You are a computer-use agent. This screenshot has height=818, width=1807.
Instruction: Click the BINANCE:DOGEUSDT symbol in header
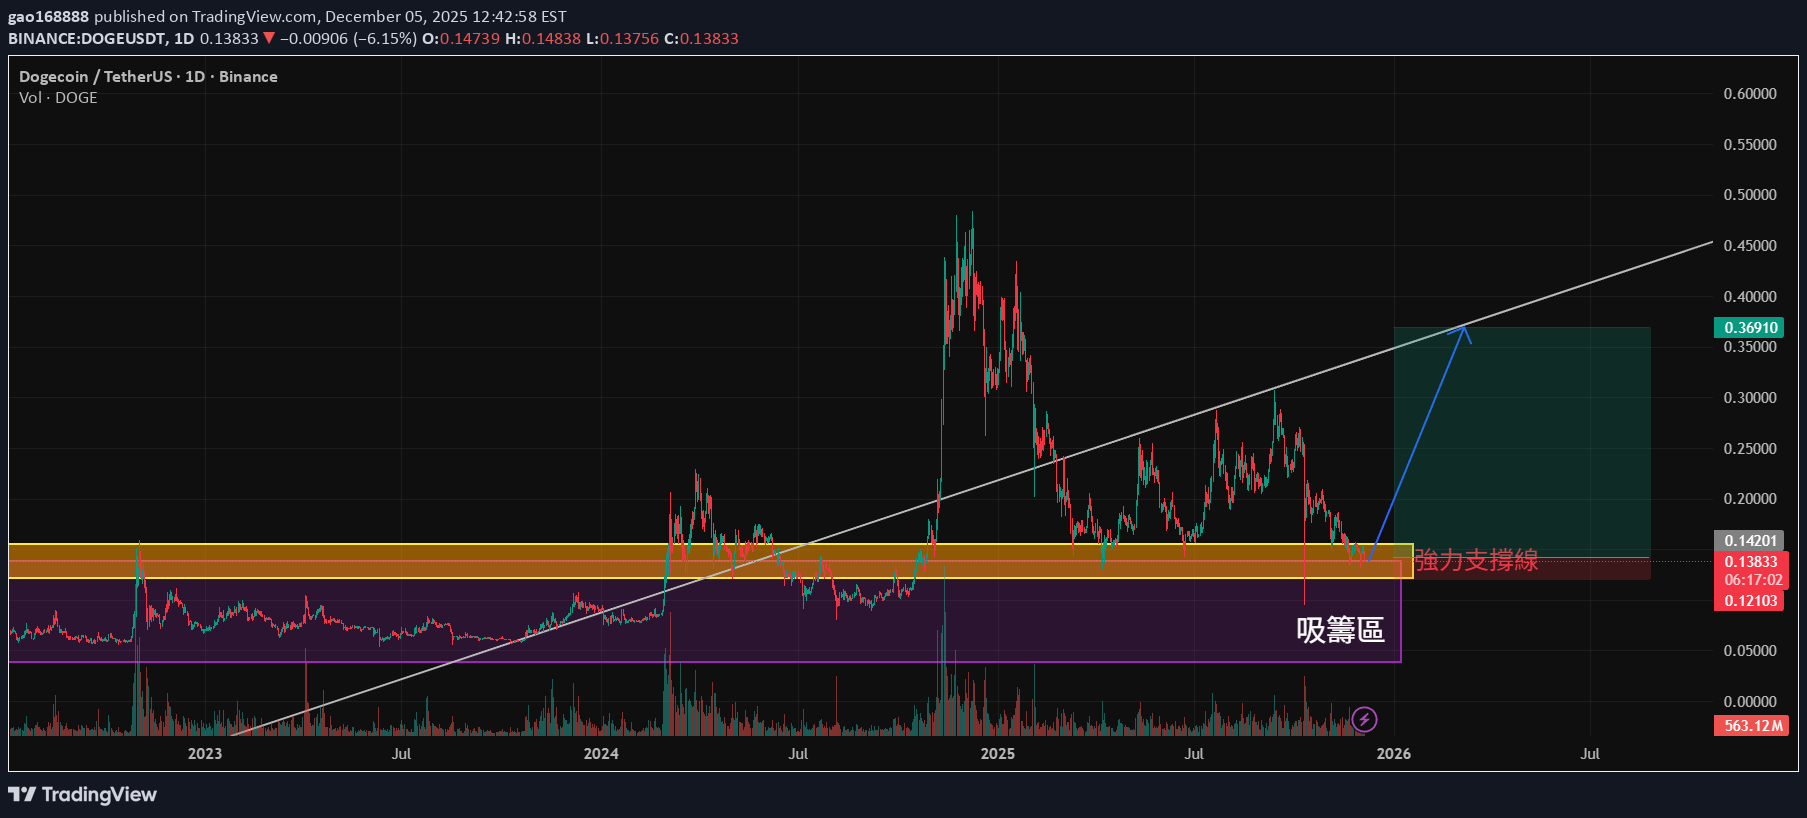pos(87,39)
